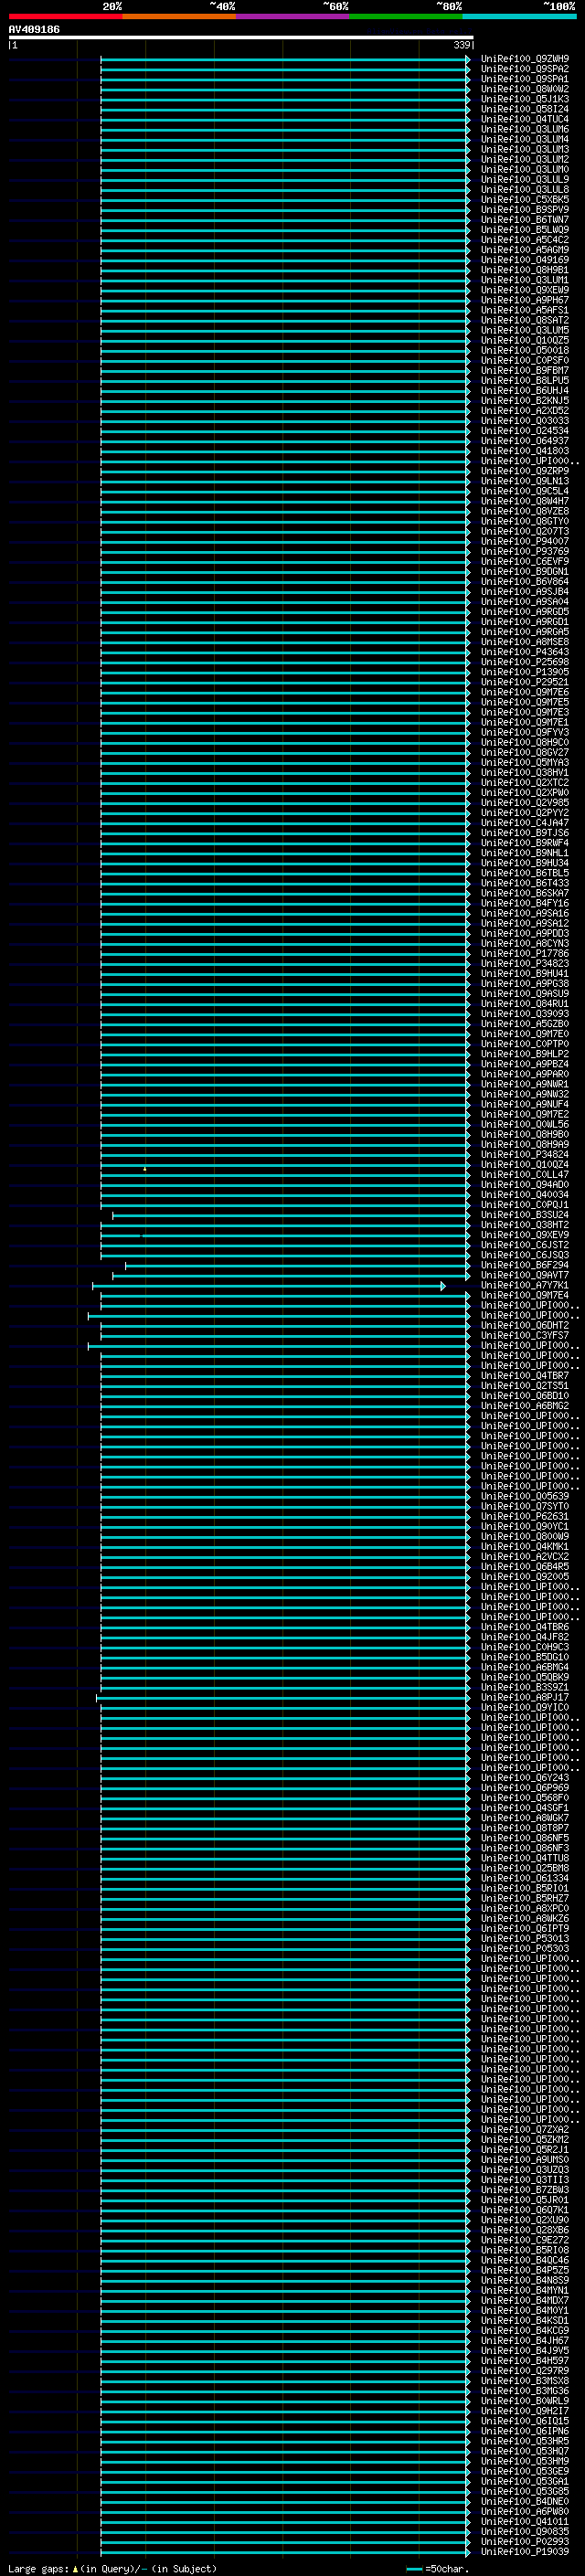The image size is (585, 2576).
Task: Click hit label UniRef100_Q8SAT2
Action: [525, 320]
